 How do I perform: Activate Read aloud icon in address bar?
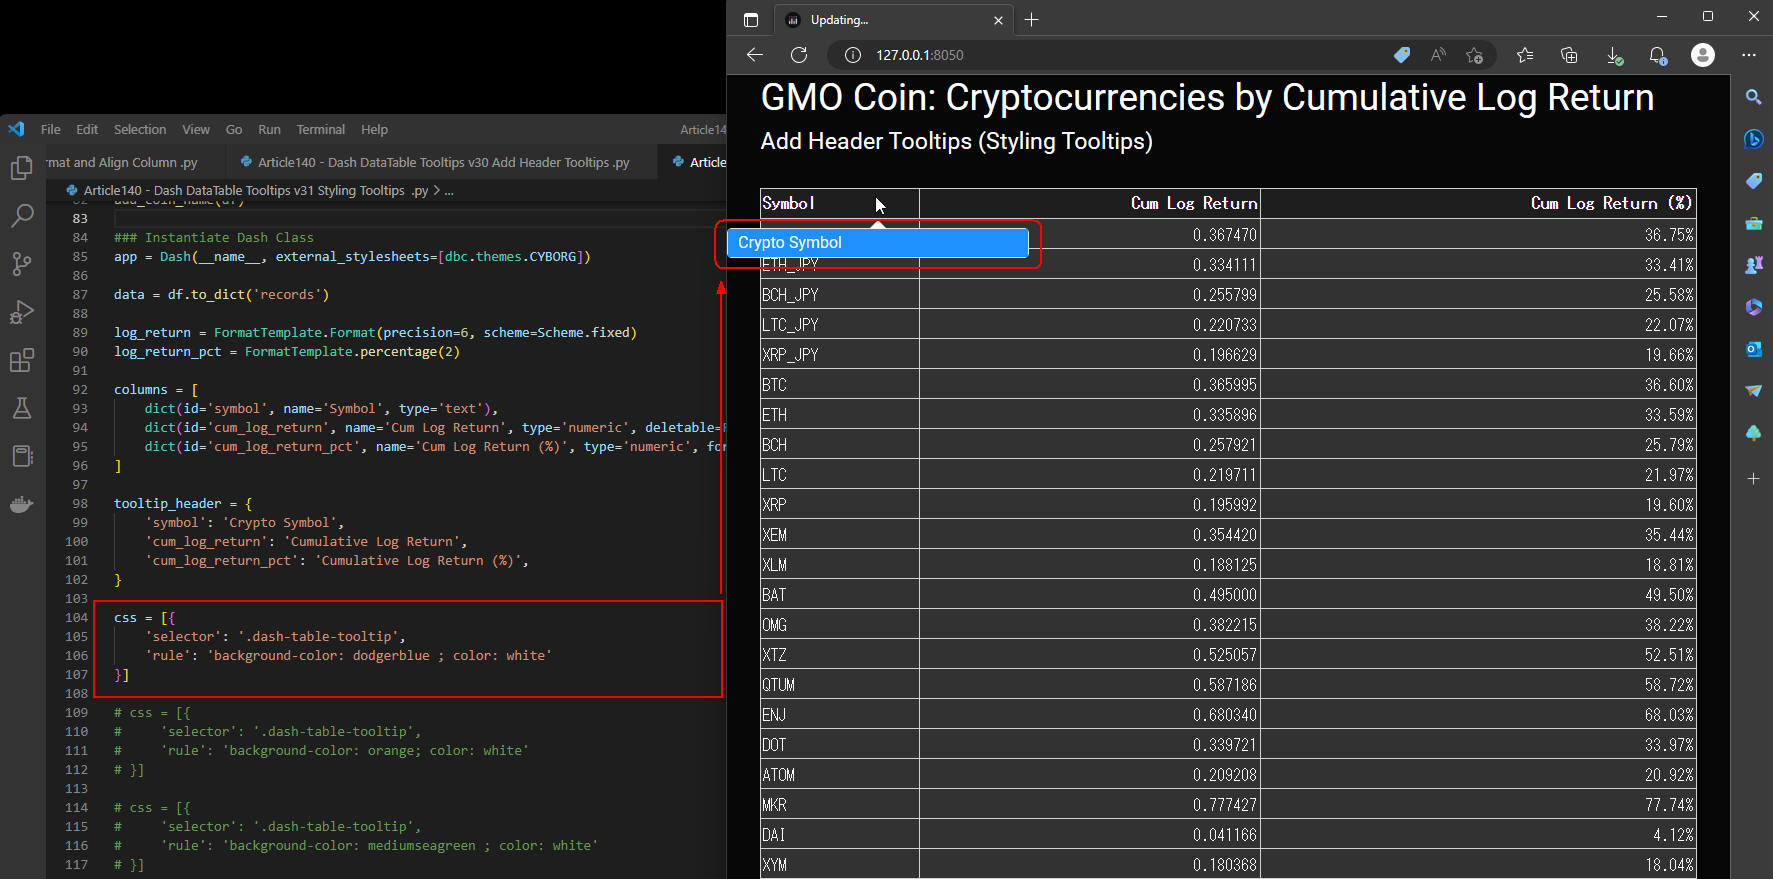point(1438,55)
